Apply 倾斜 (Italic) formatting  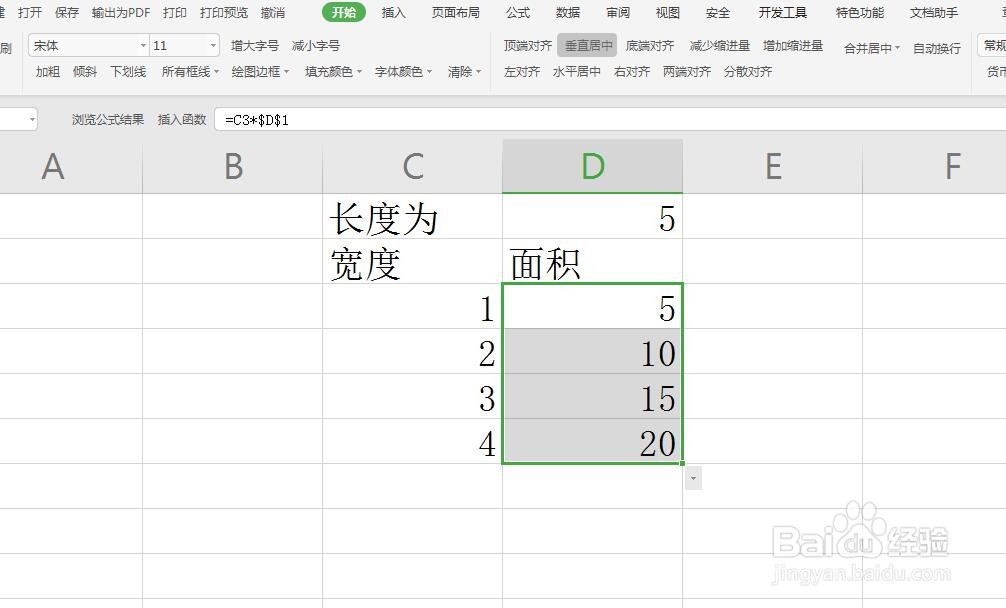(x=85, y=71)
